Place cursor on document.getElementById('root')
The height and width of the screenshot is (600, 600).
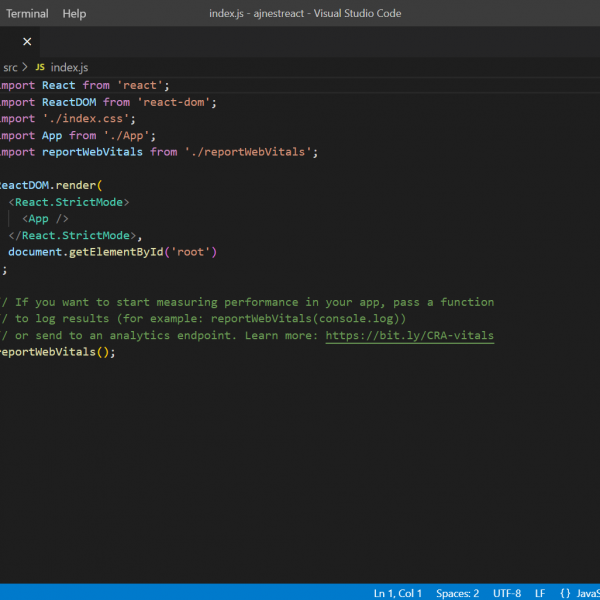[x=112, y=252]
